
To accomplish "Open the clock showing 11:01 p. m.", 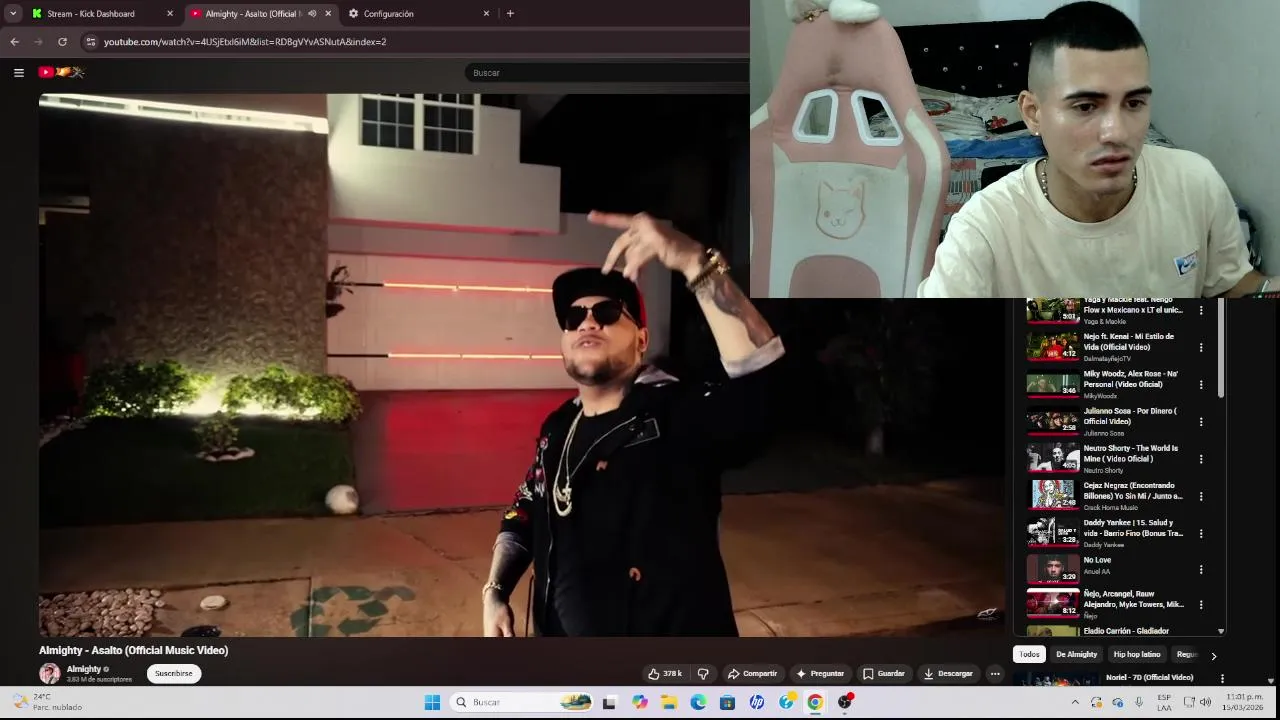I will [1245, 702].
